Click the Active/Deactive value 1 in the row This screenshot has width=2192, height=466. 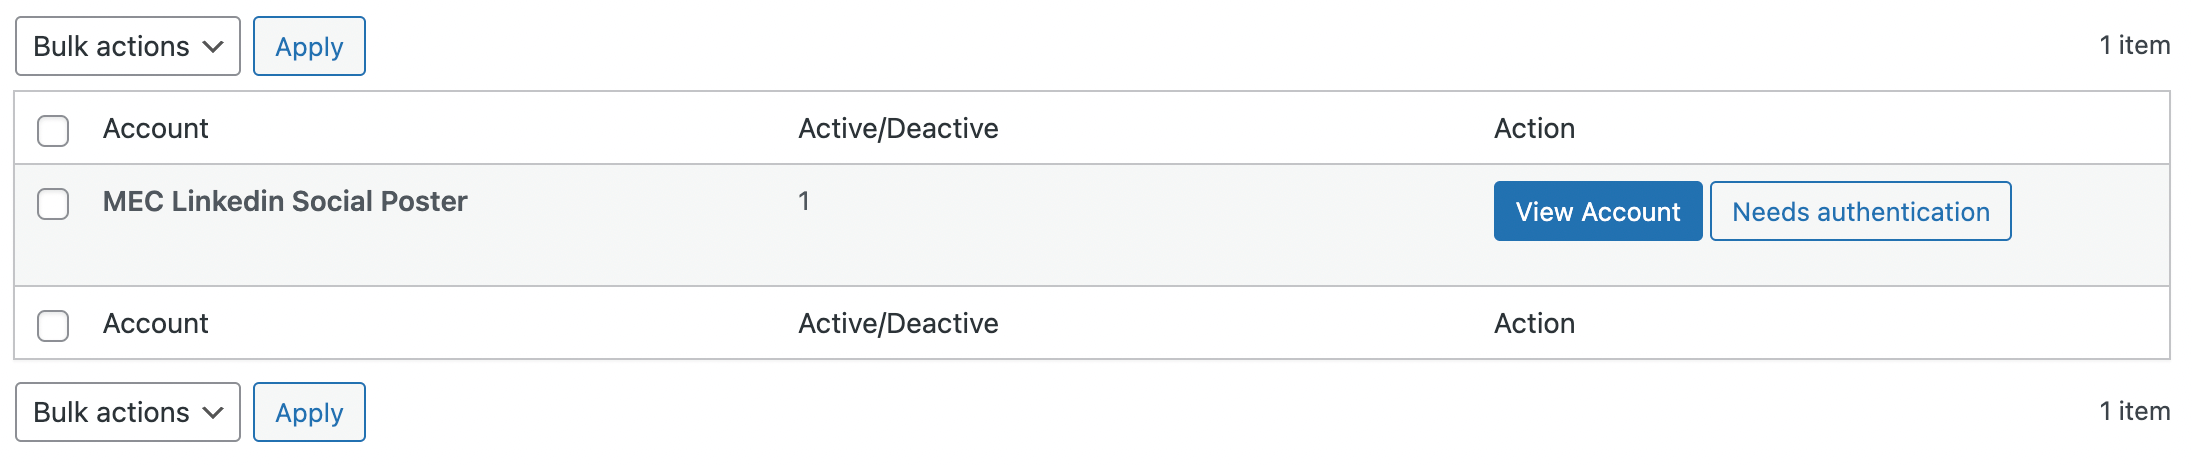click(x=804, y=201)
